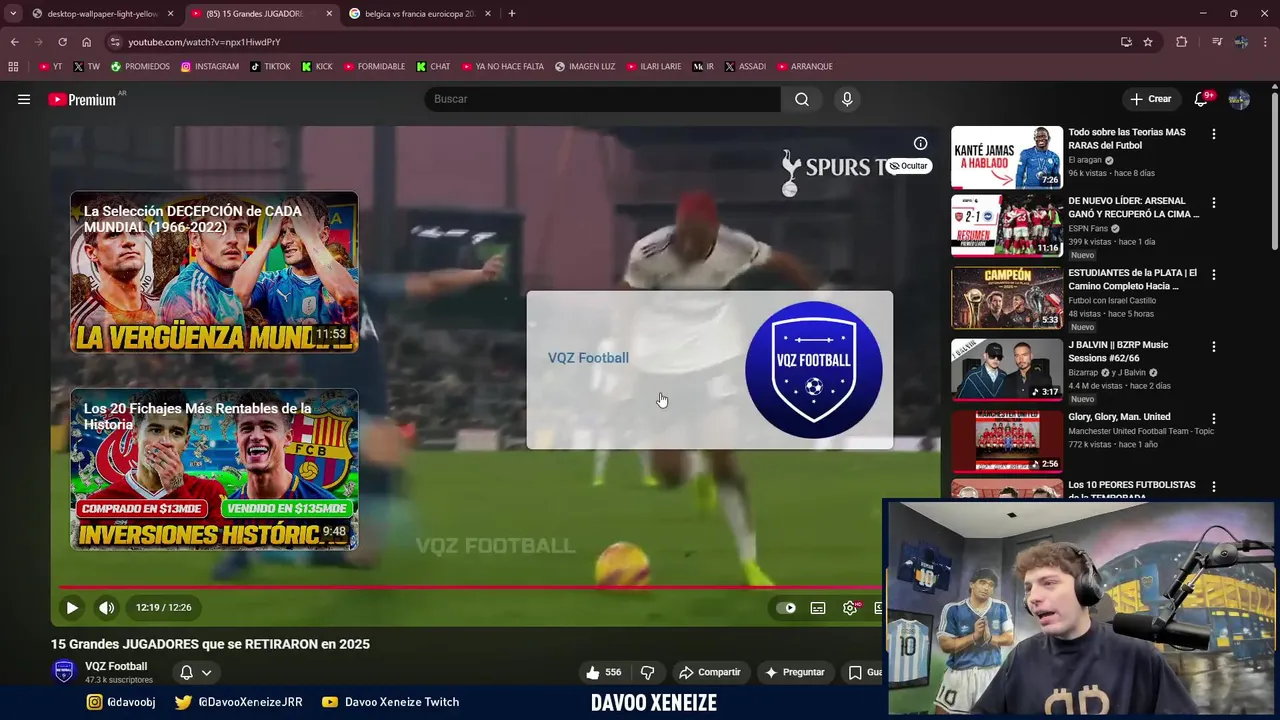The image size is (1280, 720).
Task: Mute the video volume icon
Action: pyautogui.click(x=107, y=607)
